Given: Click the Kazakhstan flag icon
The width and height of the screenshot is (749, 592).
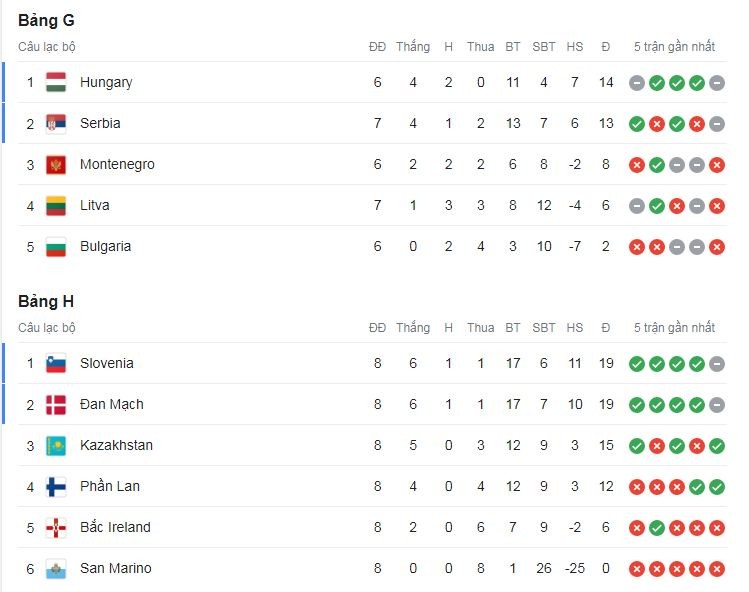Looking at the screenshot, I should pyautogui.click(x=56, y=445).
